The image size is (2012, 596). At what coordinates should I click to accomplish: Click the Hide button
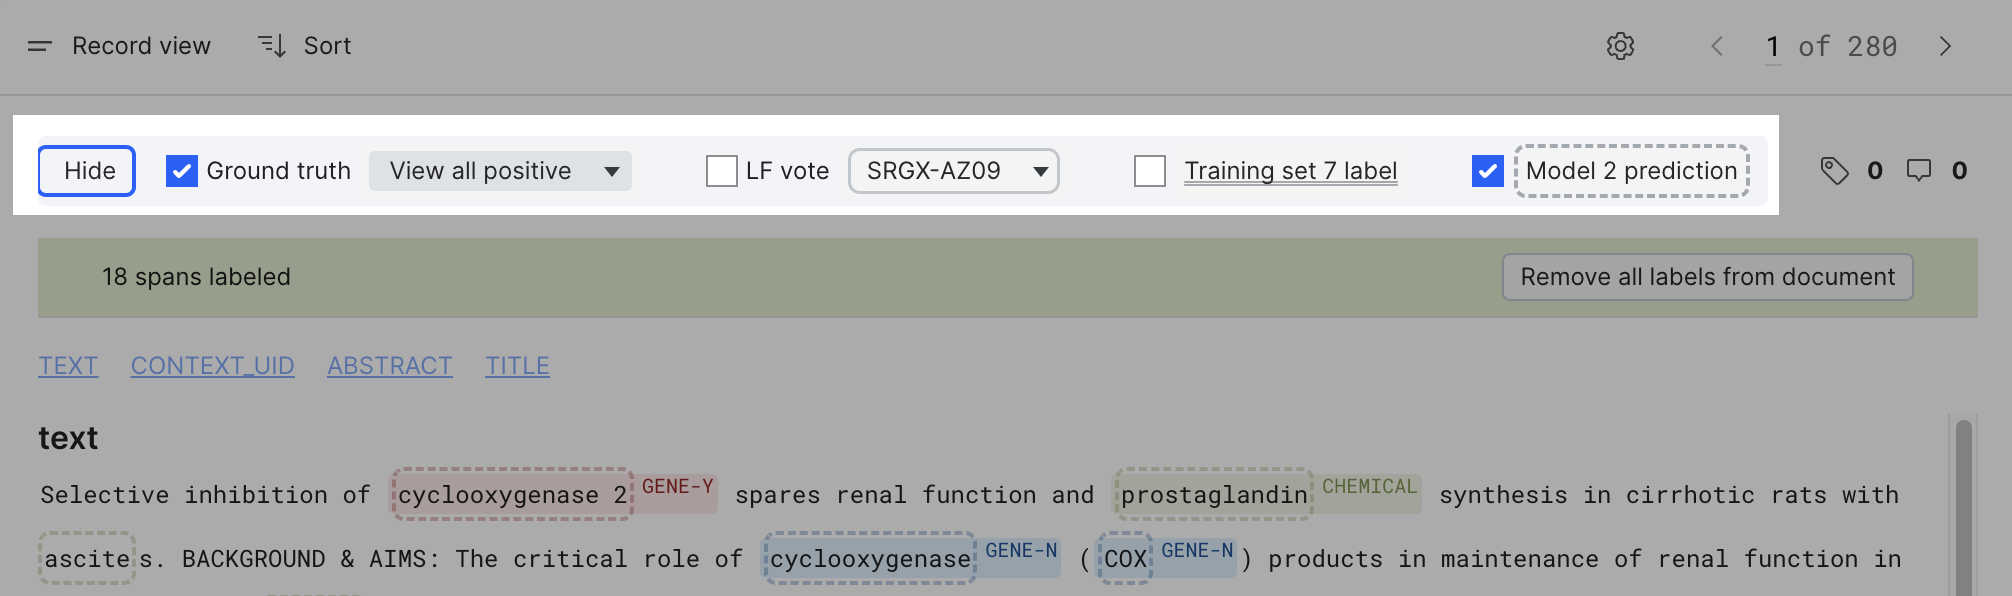point(87,171)
